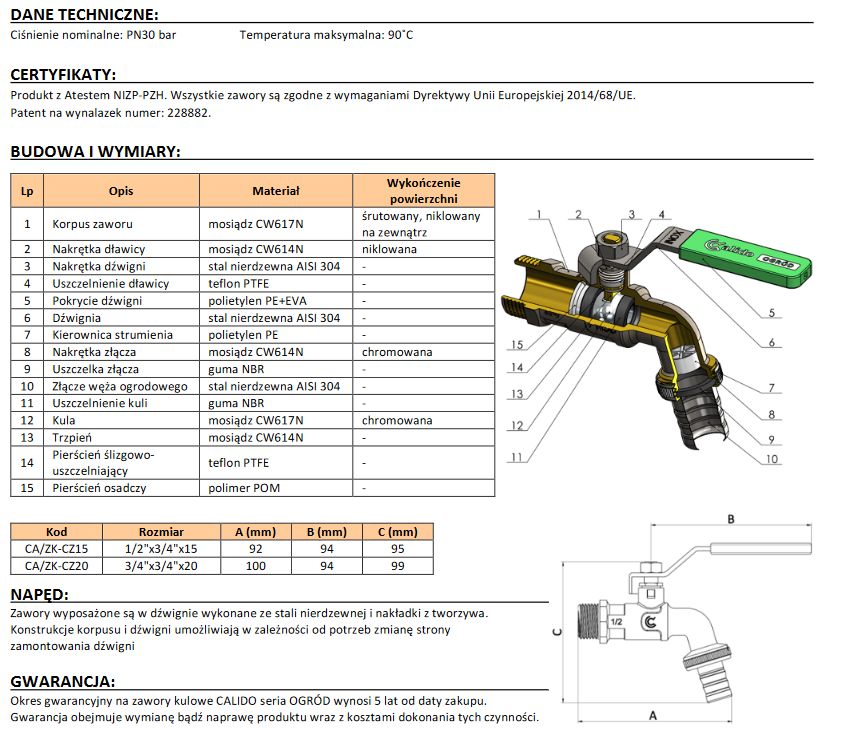Click the line starting 'Produkt z Atestem NIZP-PZH'
The width and height of the screenshot is (845, 730).
coord(323,95)
